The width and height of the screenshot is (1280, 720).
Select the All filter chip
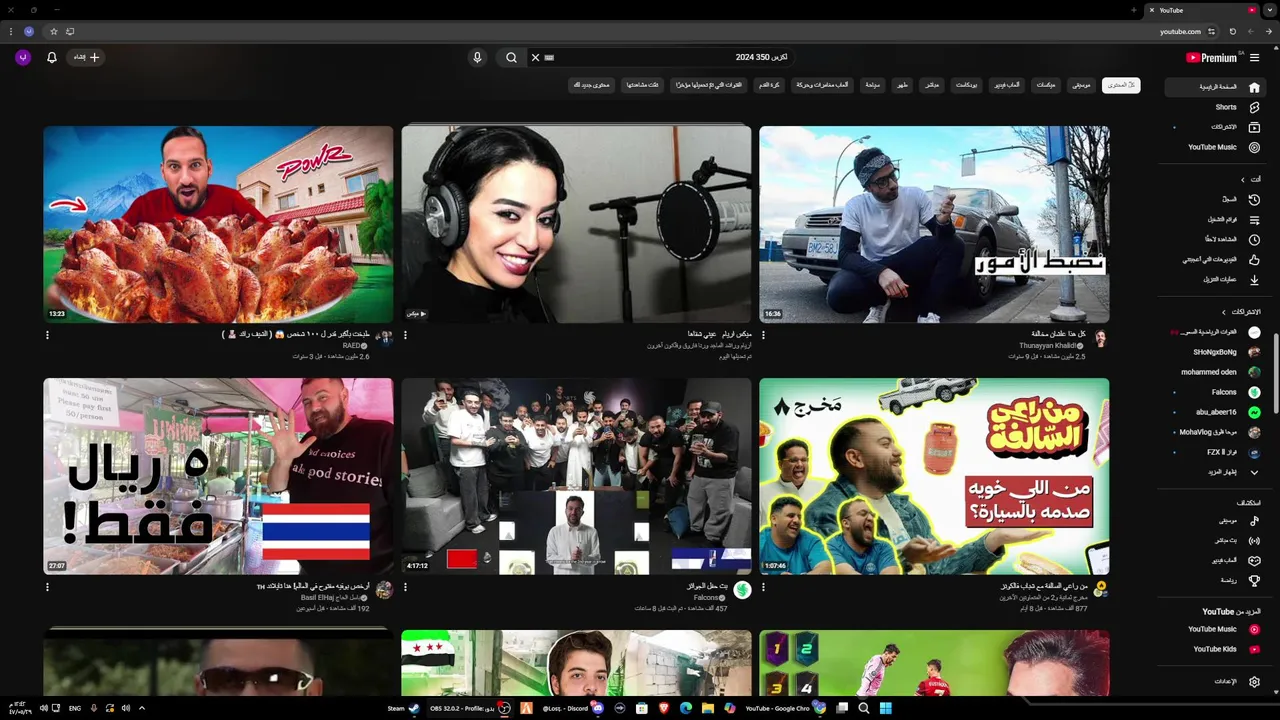(1121, 85)
